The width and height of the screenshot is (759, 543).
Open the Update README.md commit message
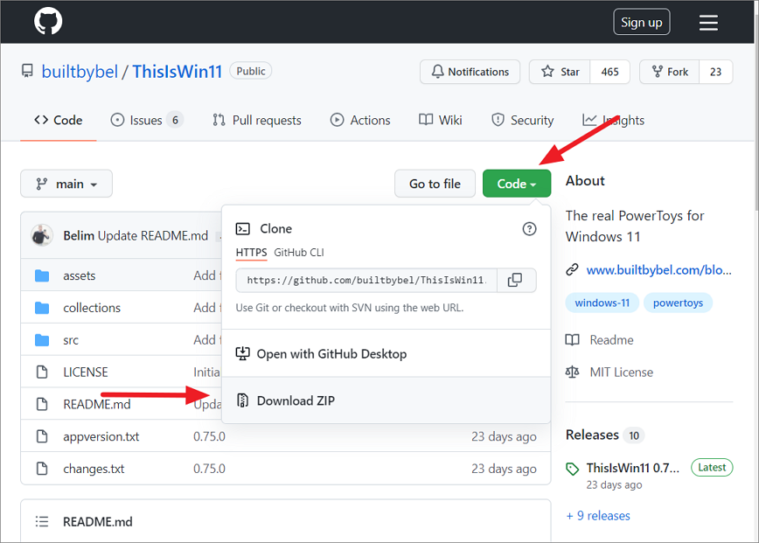pyautogui.click(x=153, y=236)
